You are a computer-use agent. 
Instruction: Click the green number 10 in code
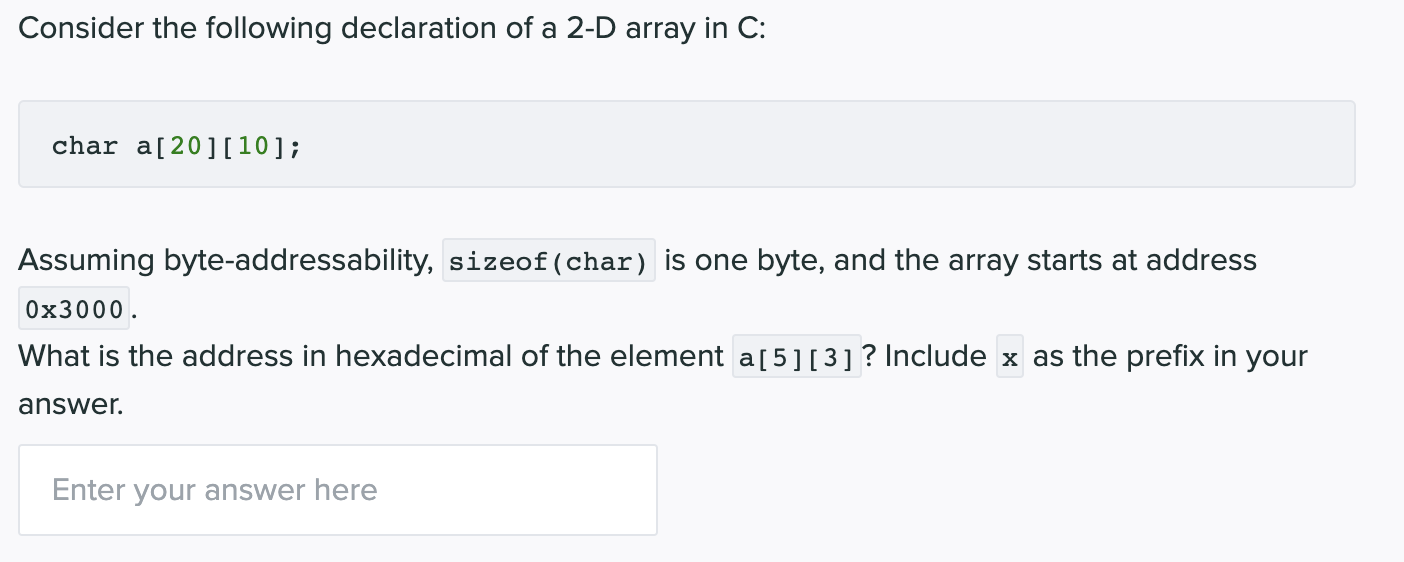[254, 146]
